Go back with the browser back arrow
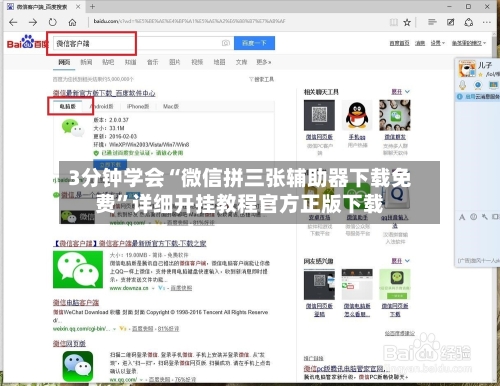This screenshot has height=386, width=500. pos(13,23)
